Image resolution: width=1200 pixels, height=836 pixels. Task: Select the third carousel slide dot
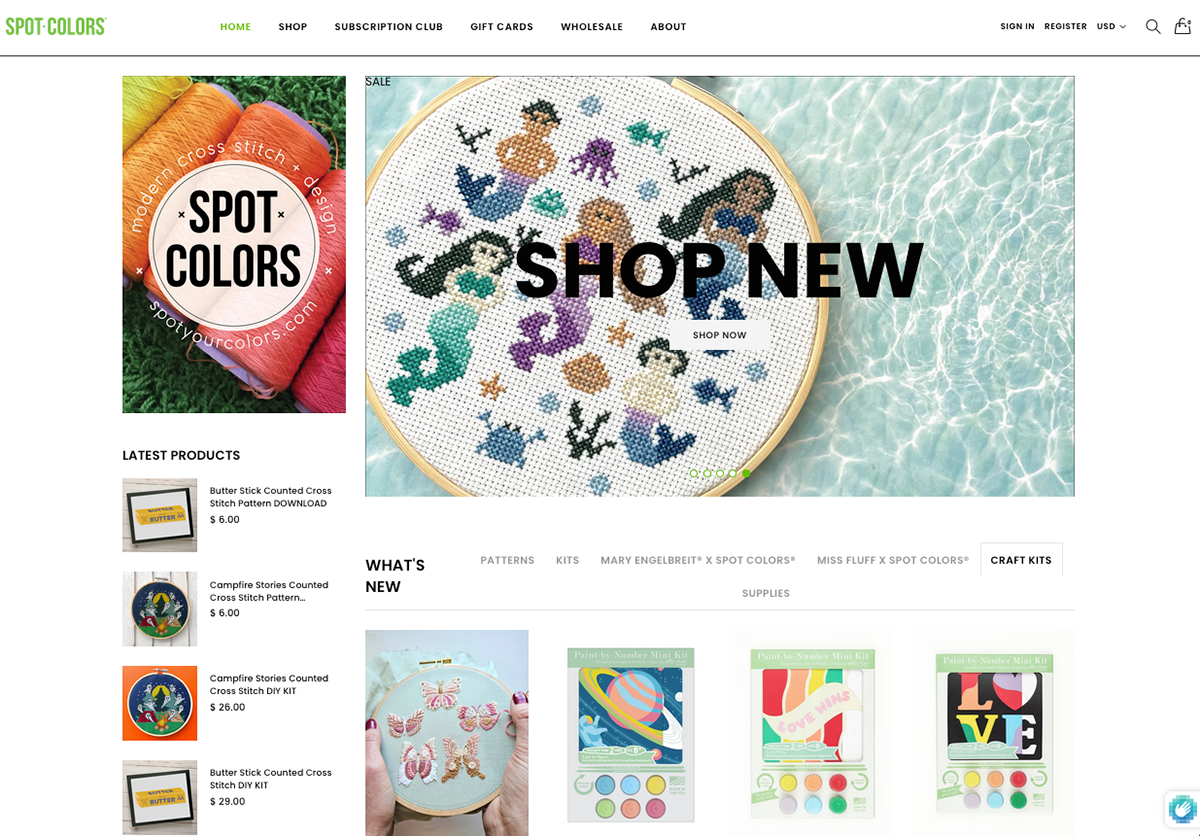(x=720, y=473)
